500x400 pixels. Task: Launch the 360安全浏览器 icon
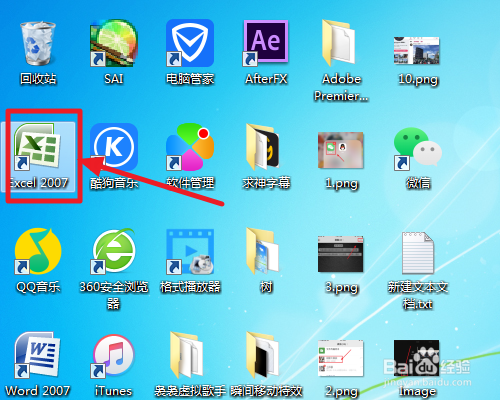click(114, 251)
